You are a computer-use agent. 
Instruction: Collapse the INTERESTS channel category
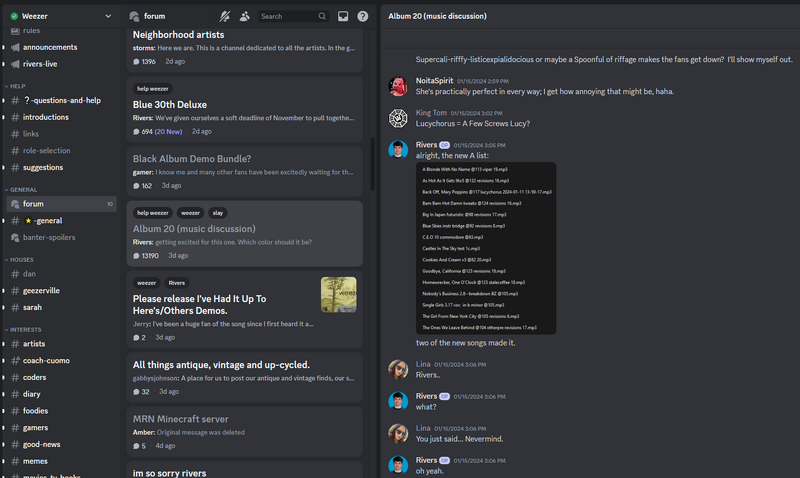25,329
